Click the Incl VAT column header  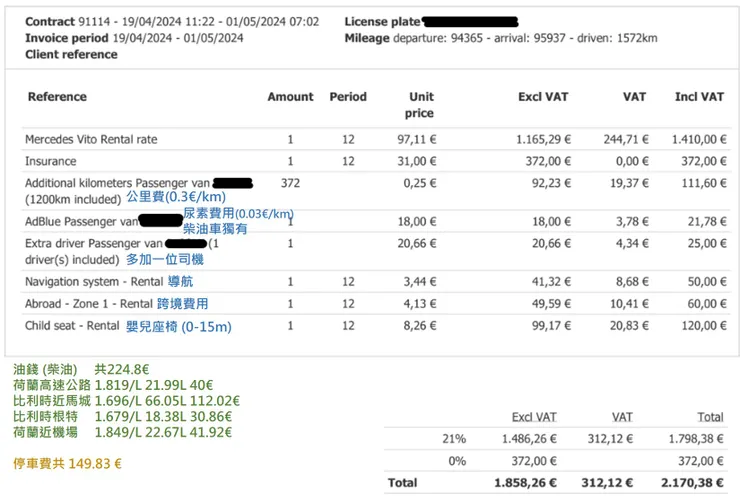[x=699, y=97]
